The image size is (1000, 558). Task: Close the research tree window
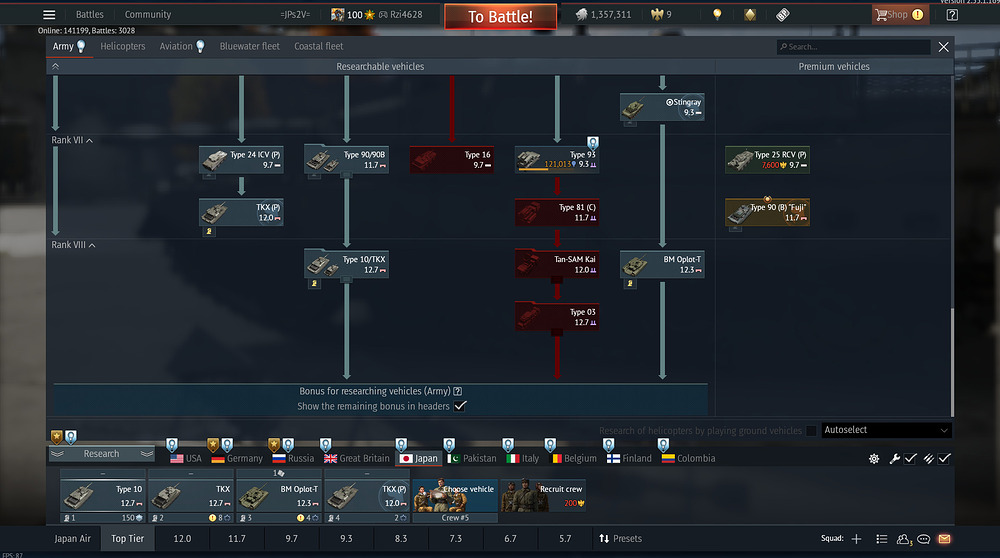943,47
